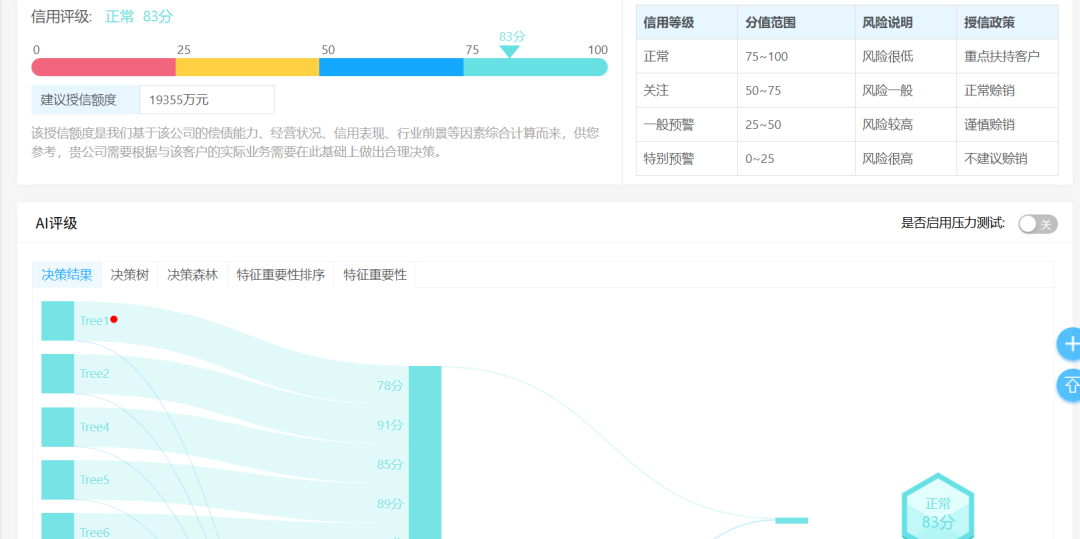Click the red segment of score bar
The image size is (1080, 539).
tap(104, 67)
